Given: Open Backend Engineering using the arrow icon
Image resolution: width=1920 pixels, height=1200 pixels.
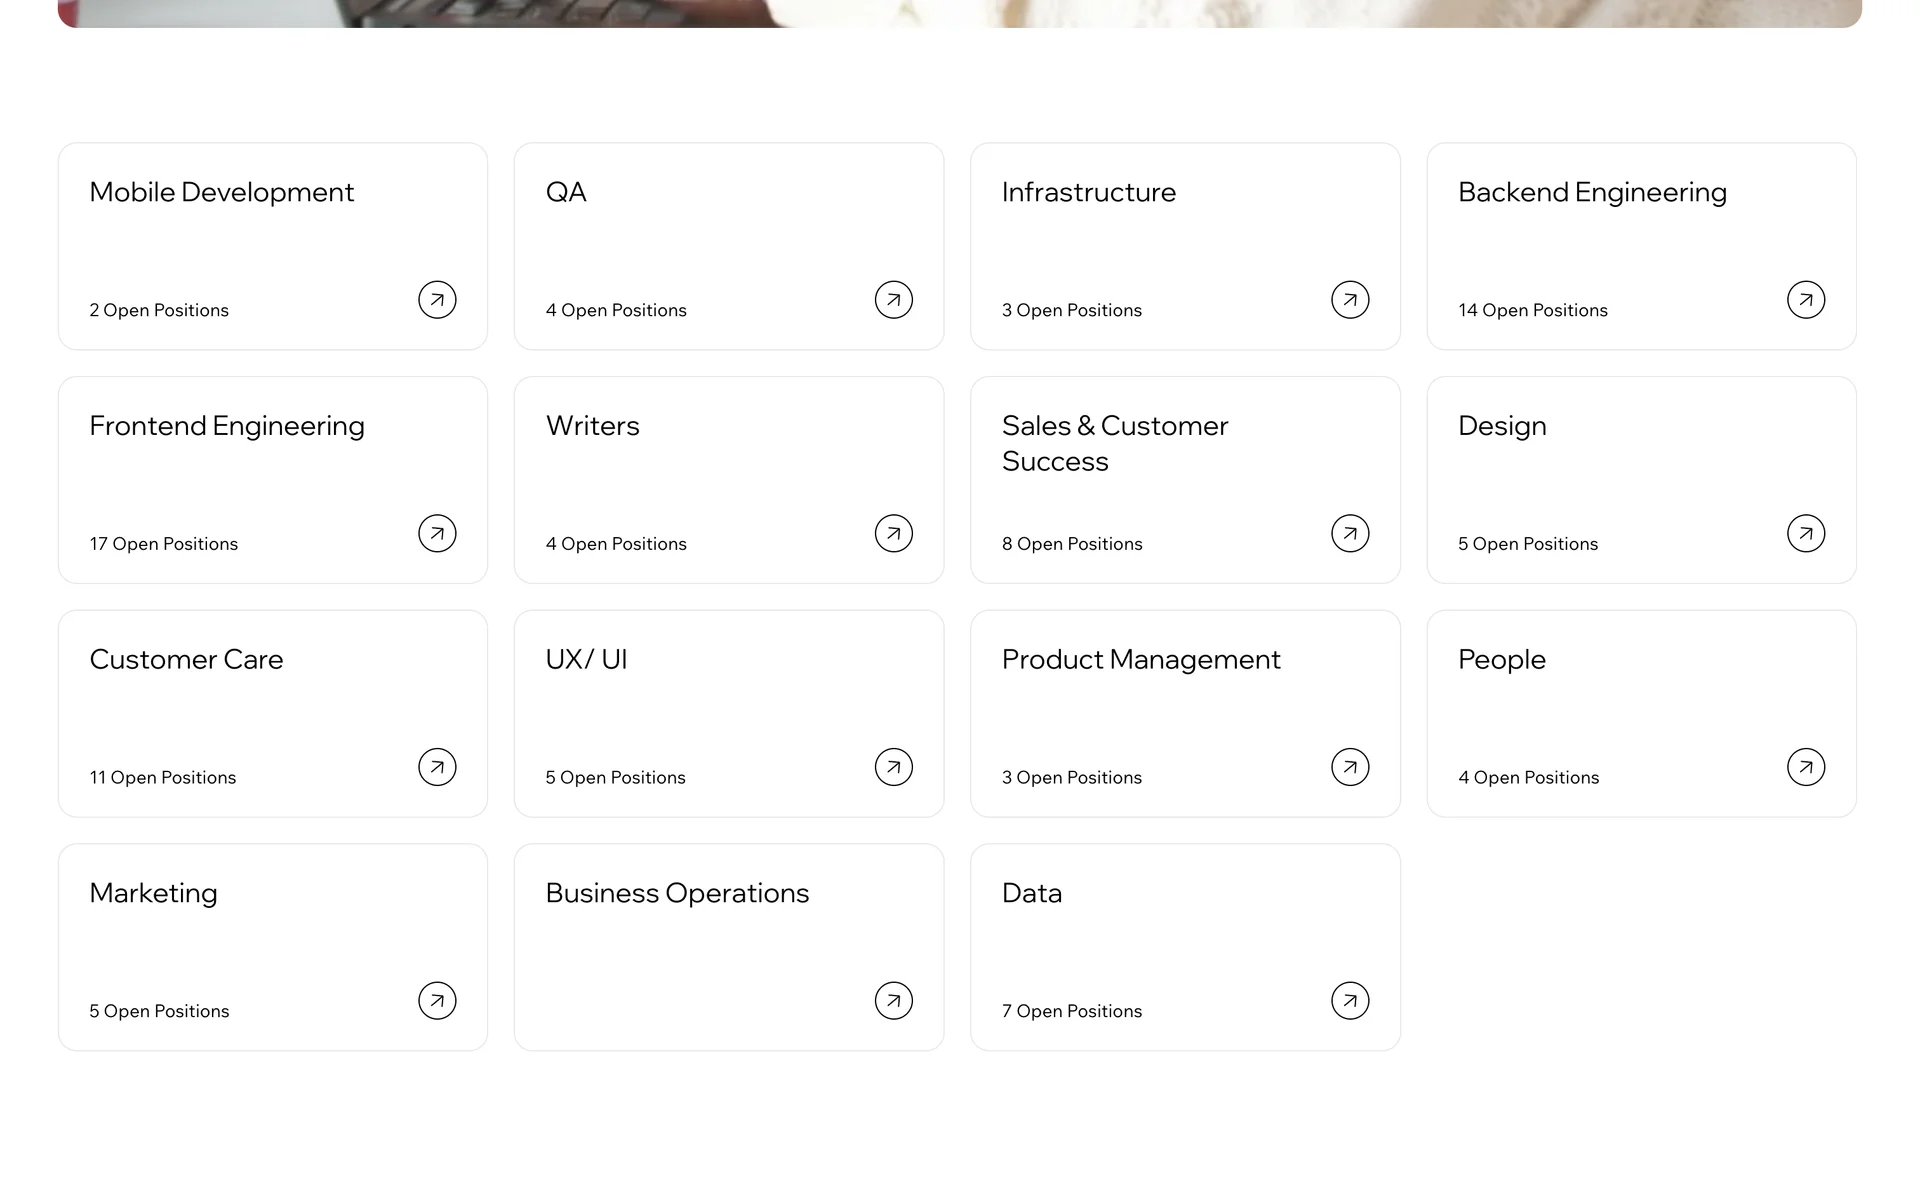Looking at the screenshot, I should [1806, 300].
